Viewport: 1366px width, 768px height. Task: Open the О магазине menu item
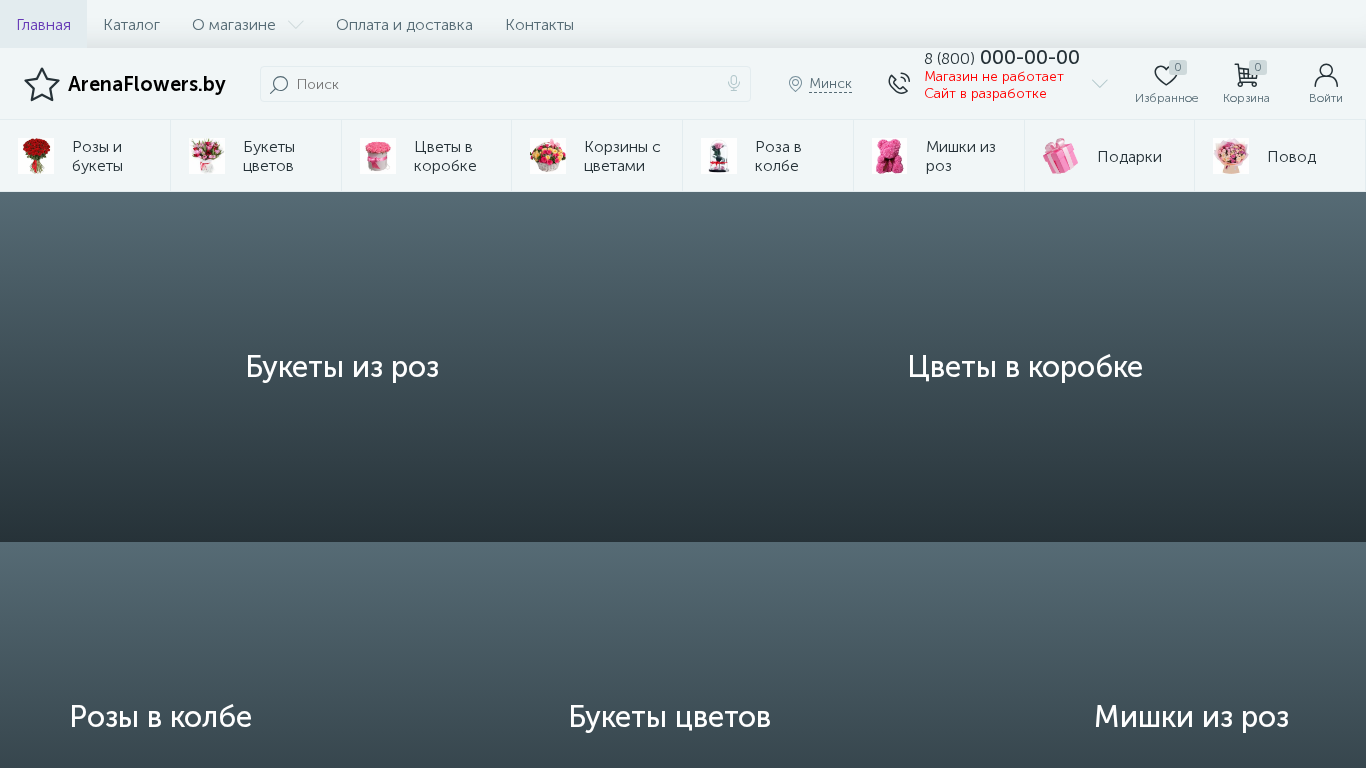coord(234,24)
